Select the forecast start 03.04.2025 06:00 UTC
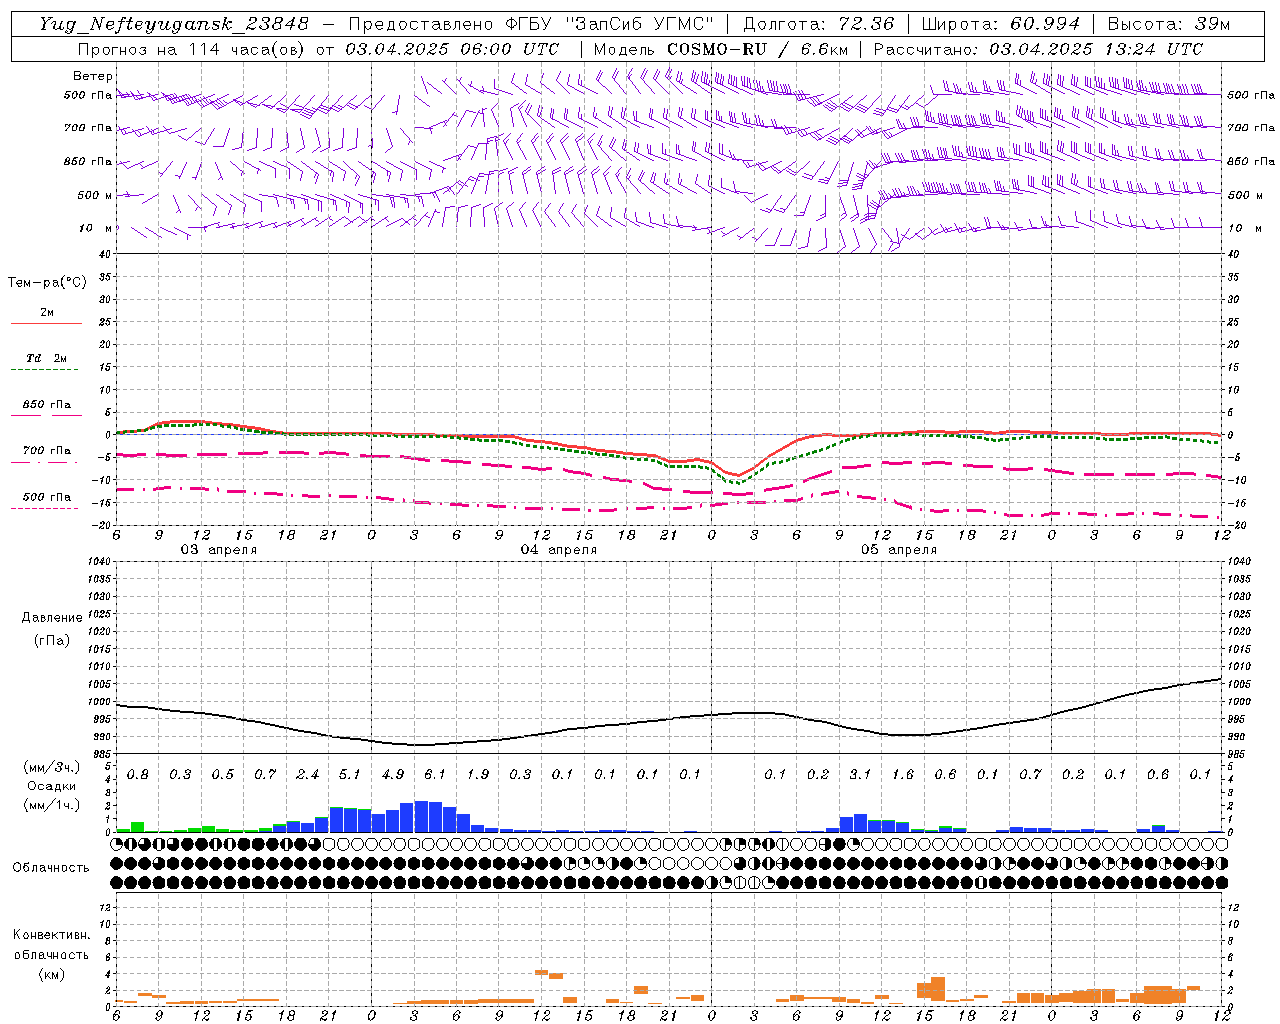The height and width of the screenshot is (1024, 1280). click(x=452, y=49)
